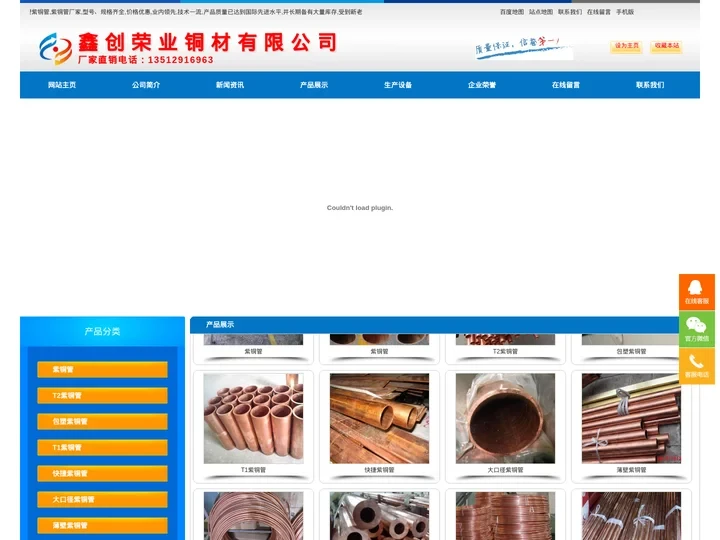Open 产品展示 in the nav bar
Viewport: 720px width, 540px height.
coord(314,85)
